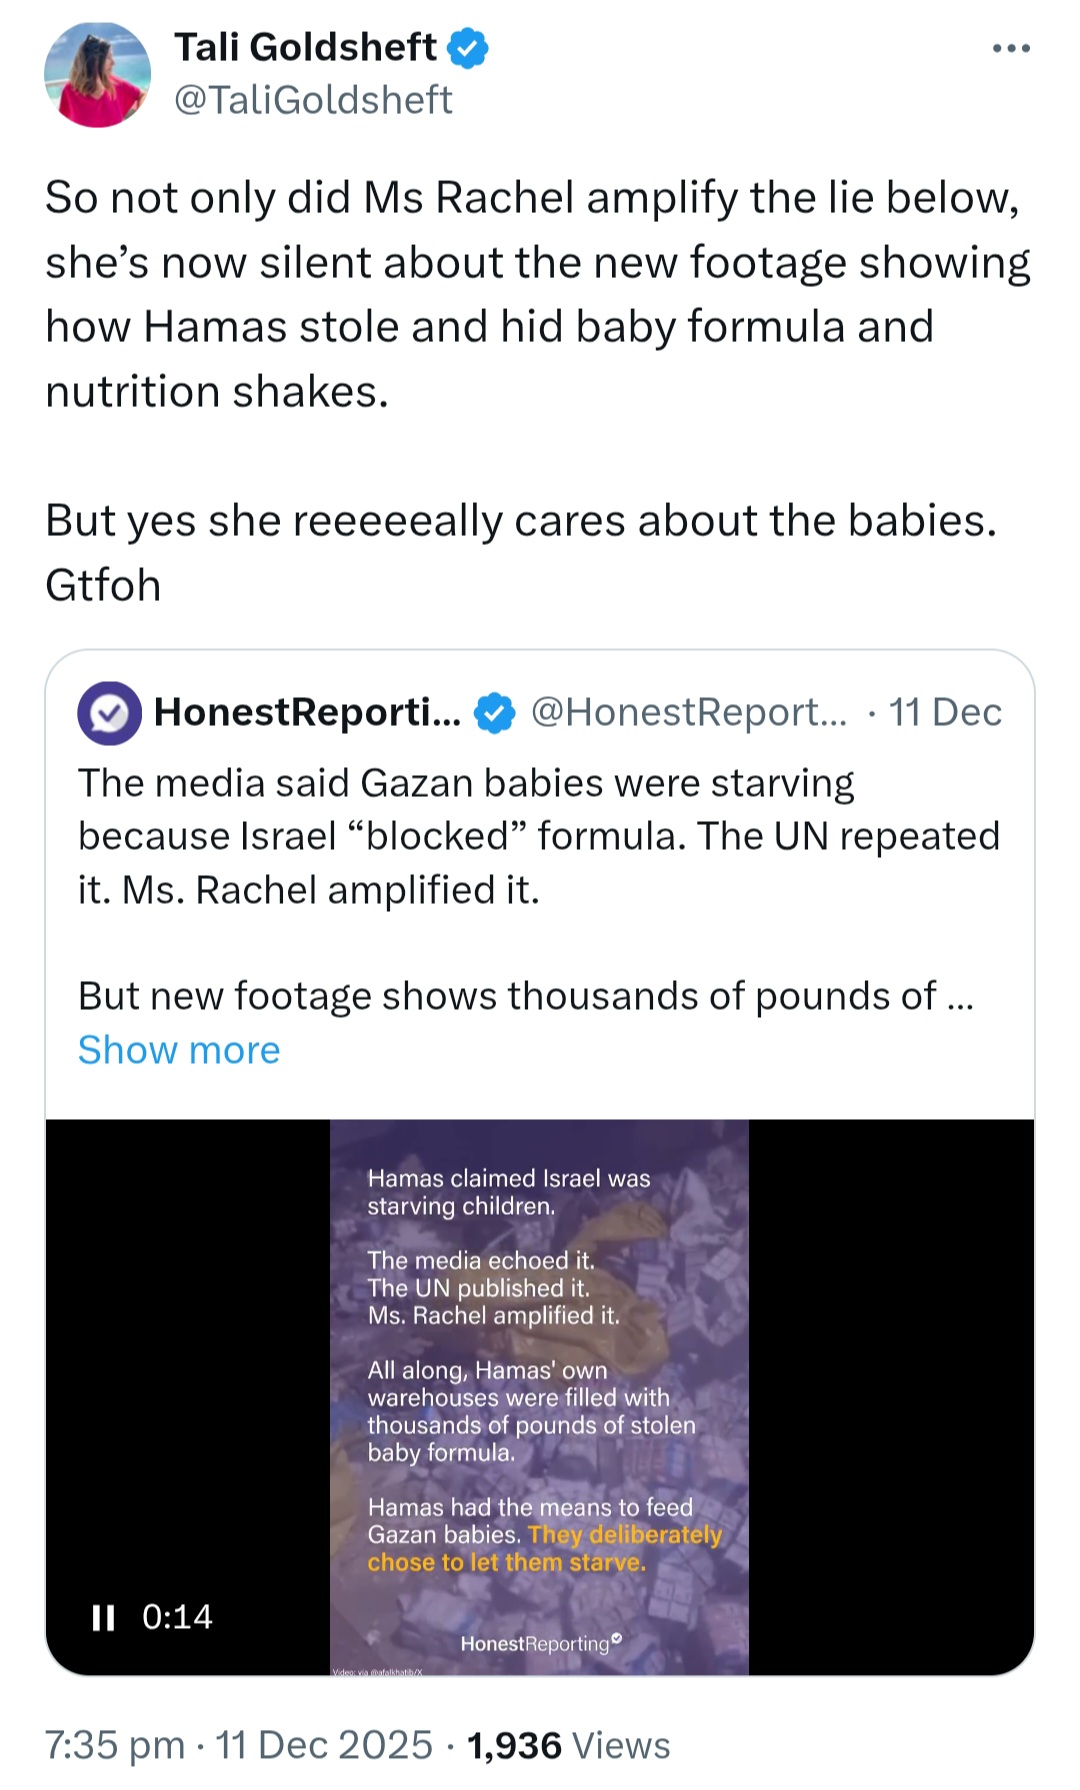Click the Tali Goldsheft display name

click(x=306, y=47)
